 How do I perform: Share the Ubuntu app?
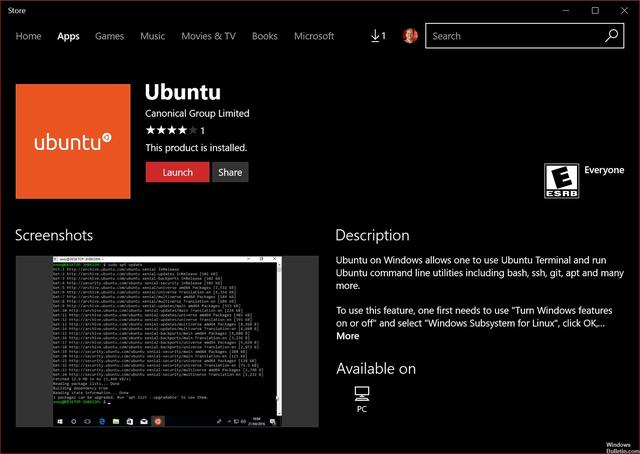pyautogui.click(x=230, y=172)
